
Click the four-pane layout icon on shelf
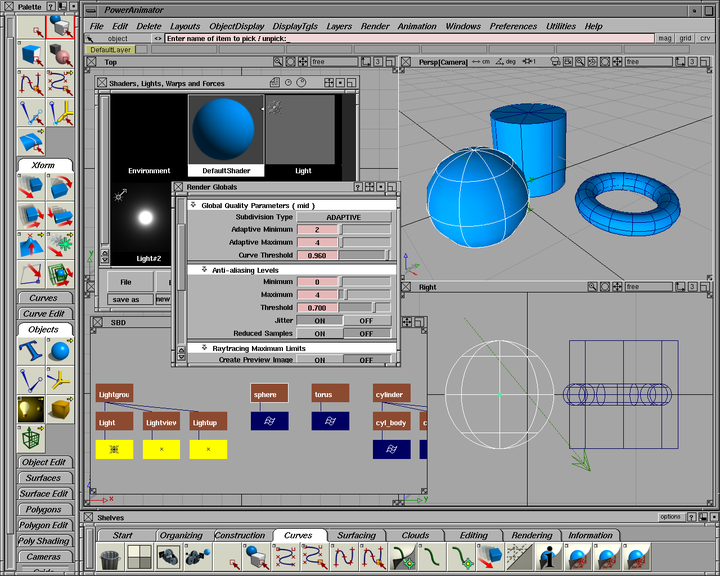point(139,557)
